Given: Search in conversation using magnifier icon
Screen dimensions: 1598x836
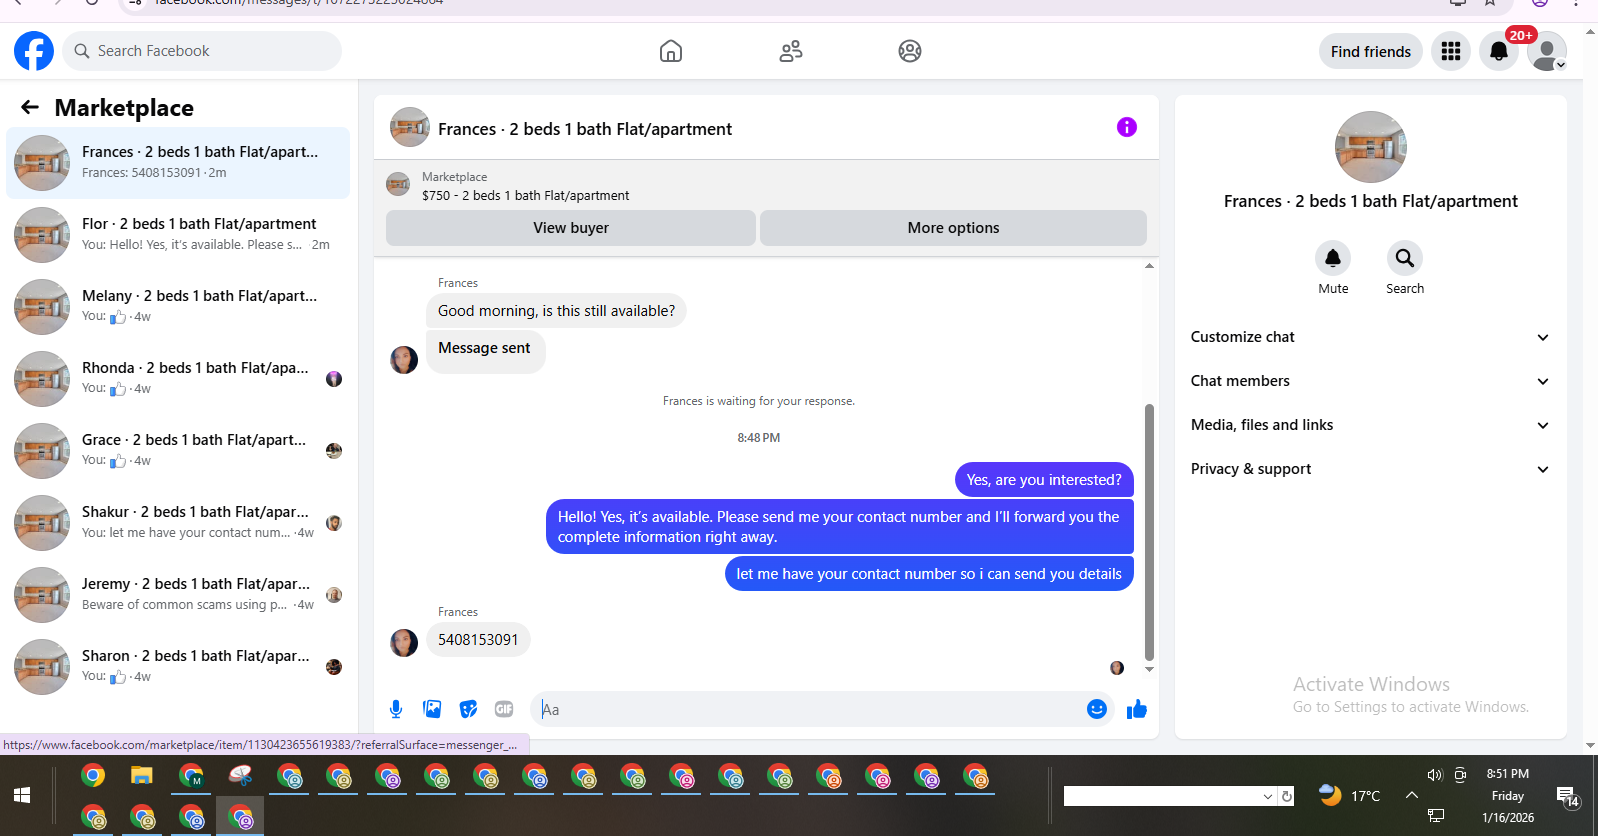Looking at the screenshot, I should (x=1405, y=258).
